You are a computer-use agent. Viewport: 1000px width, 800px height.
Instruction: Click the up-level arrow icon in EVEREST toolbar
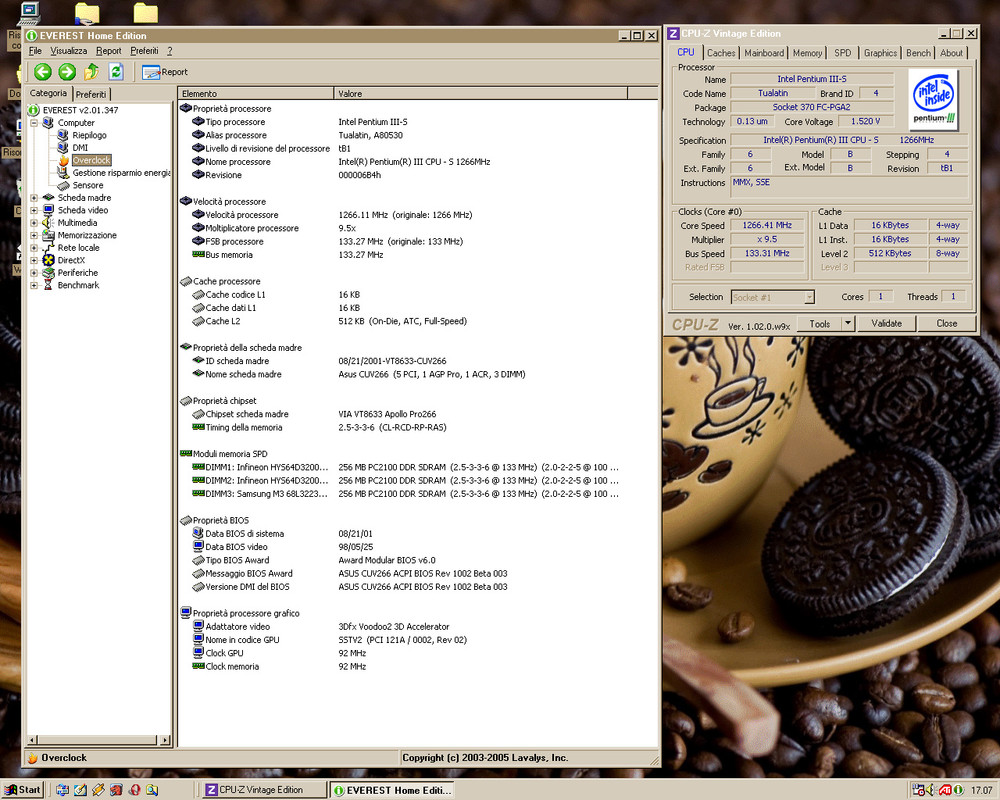(x=92, y=71)
